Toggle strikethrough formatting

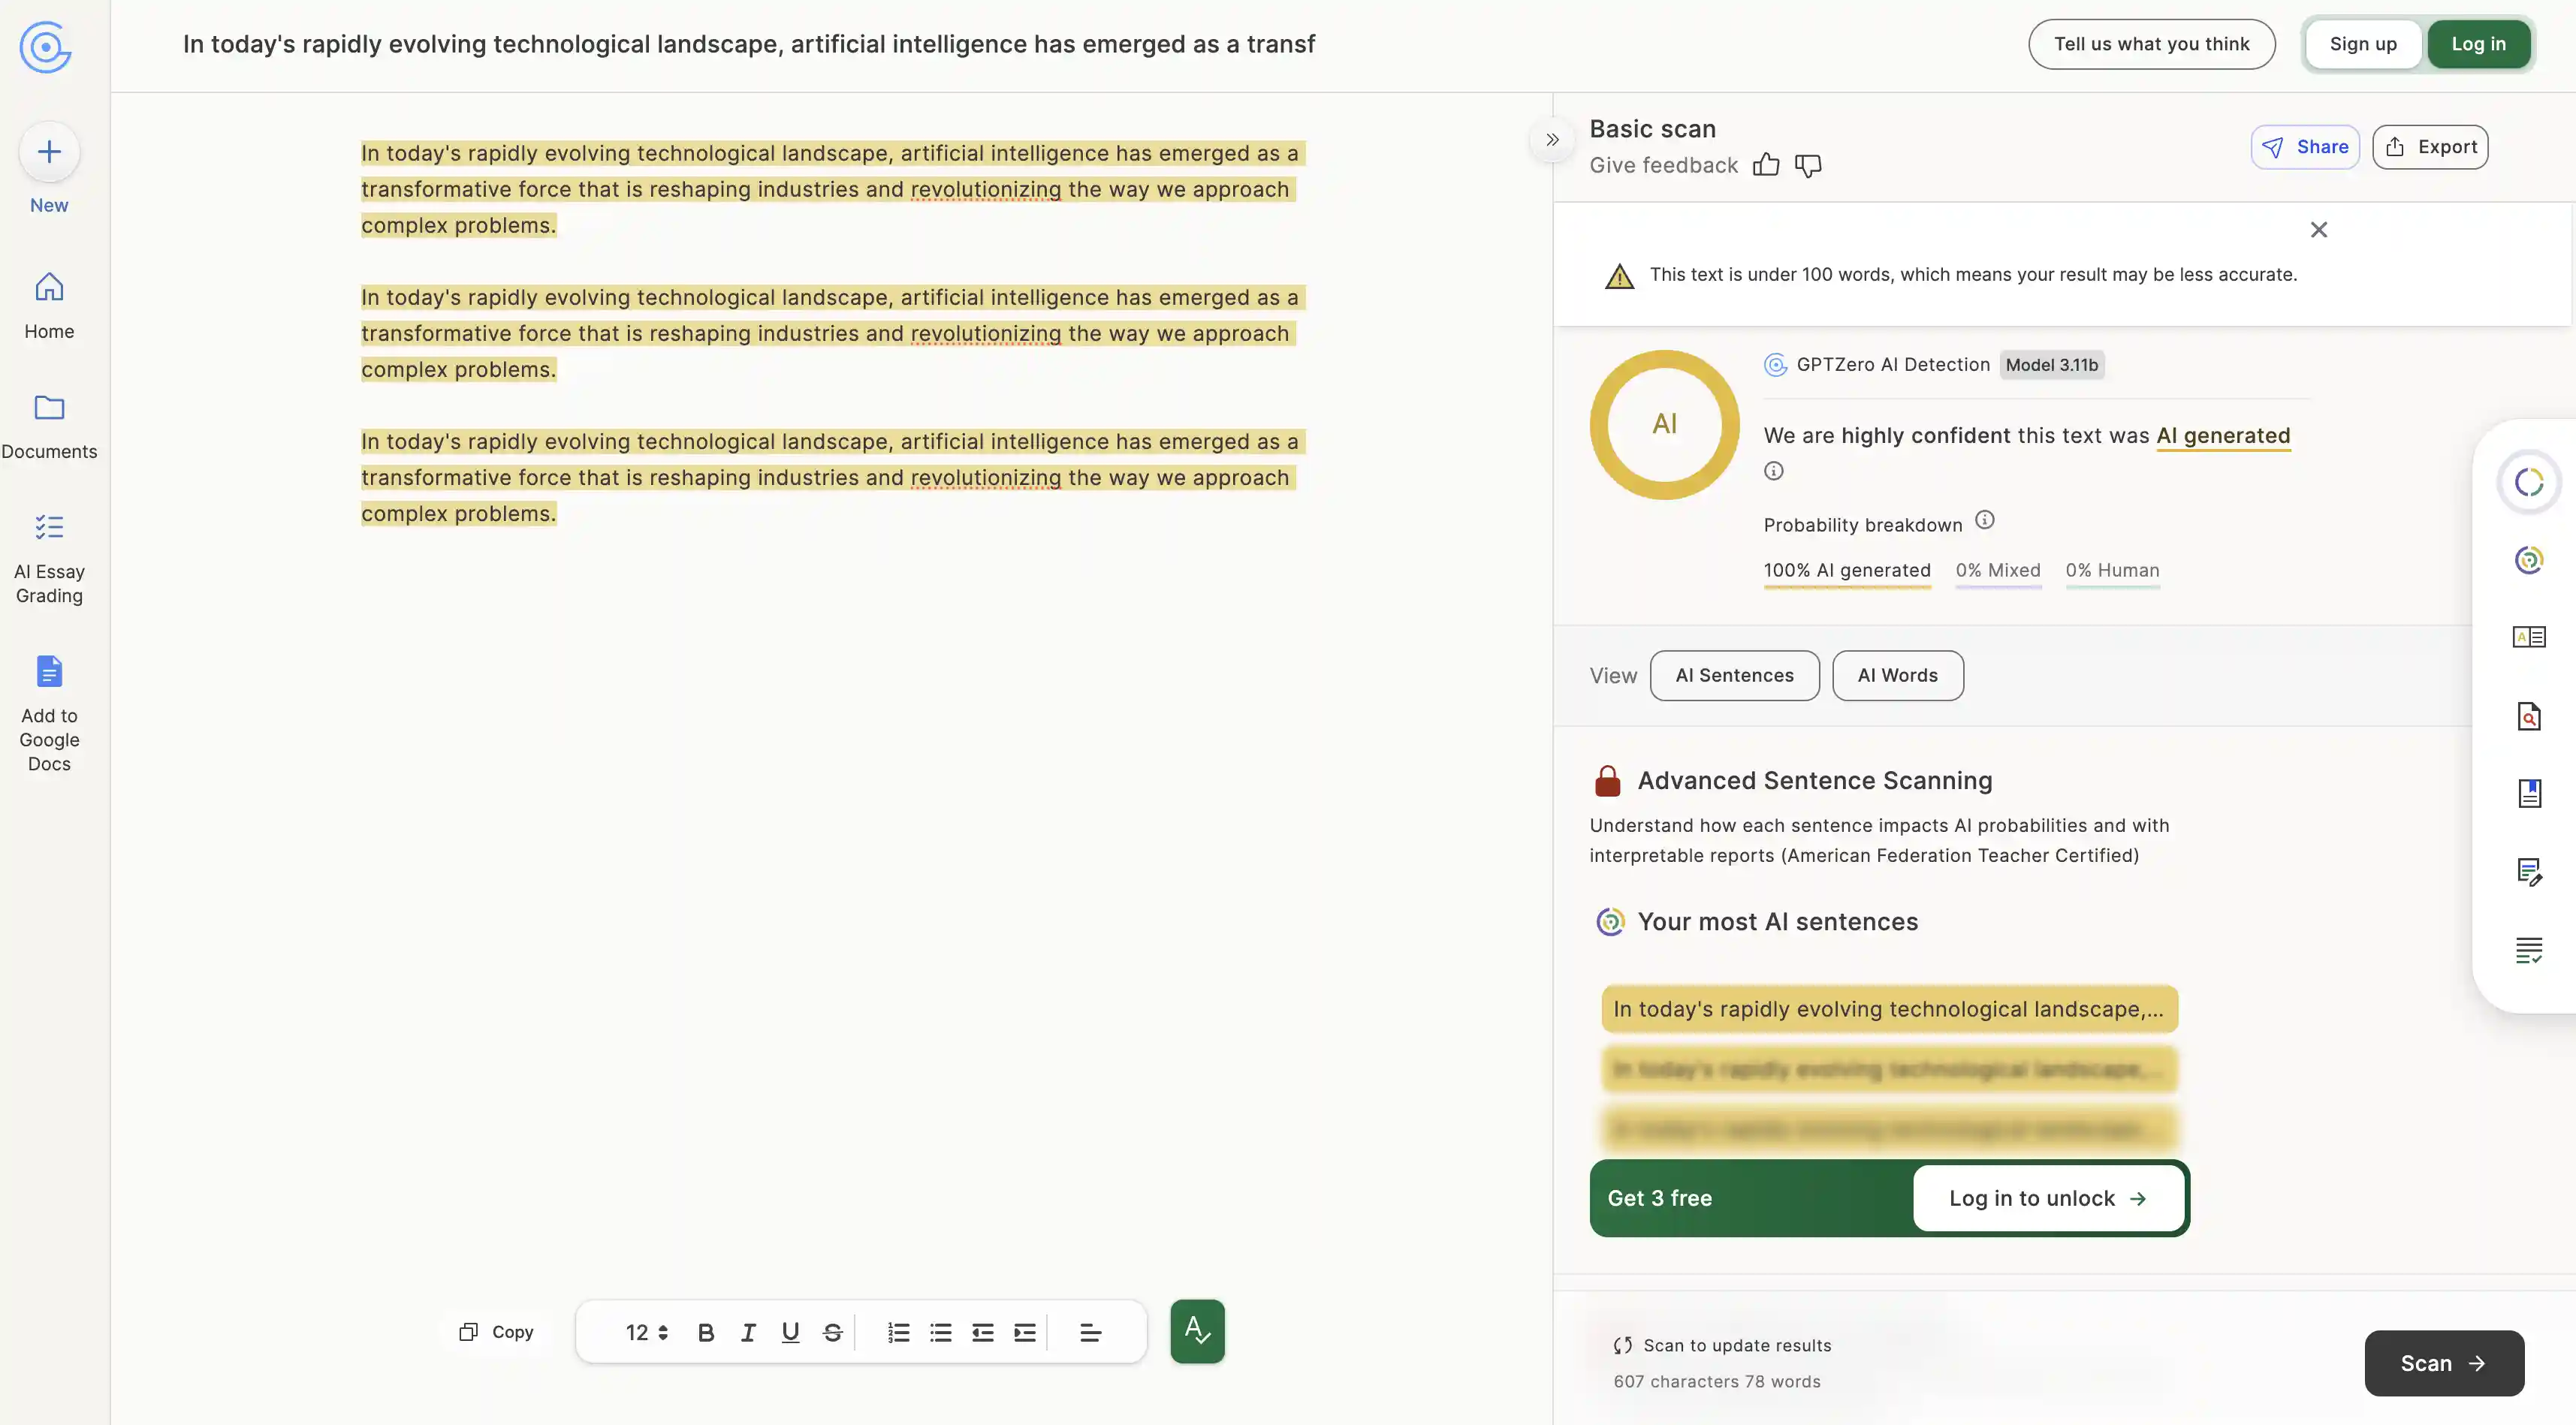(x=832, y=1332)
